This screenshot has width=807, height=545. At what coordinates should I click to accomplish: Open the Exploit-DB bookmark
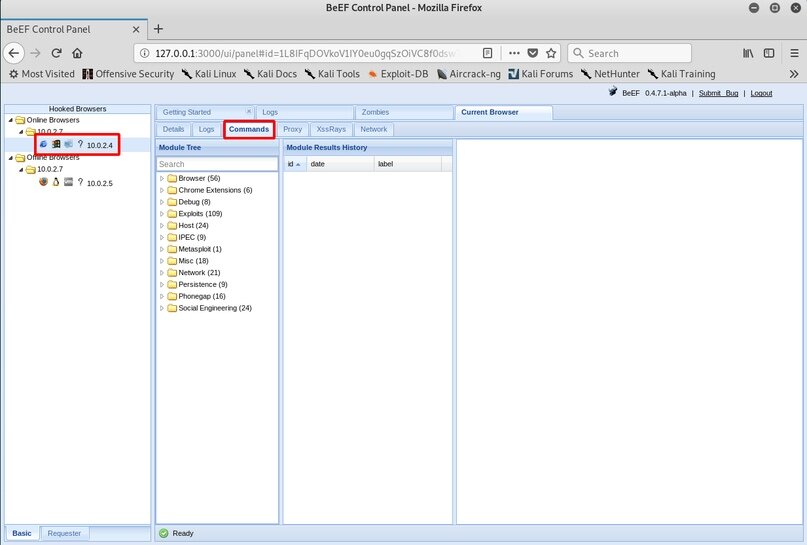pyautogui.click(x=398, y=74)
